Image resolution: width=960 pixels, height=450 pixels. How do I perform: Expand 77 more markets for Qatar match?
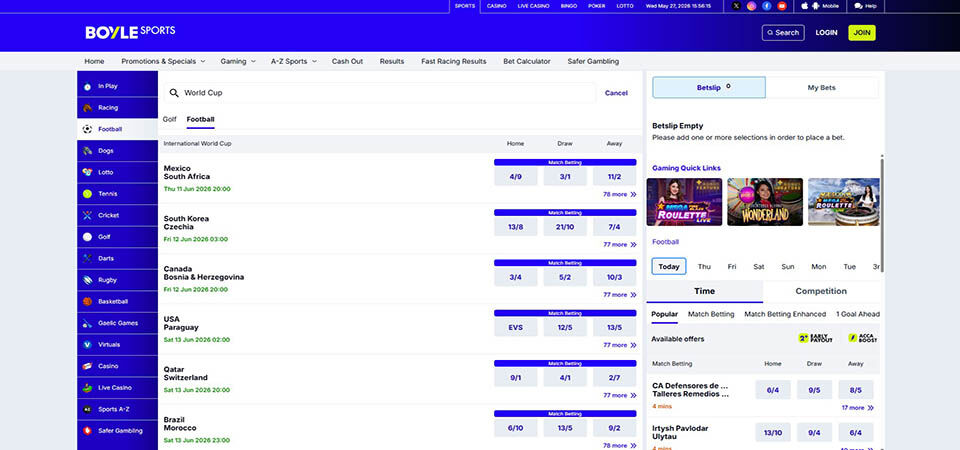(x=620, y=395)
